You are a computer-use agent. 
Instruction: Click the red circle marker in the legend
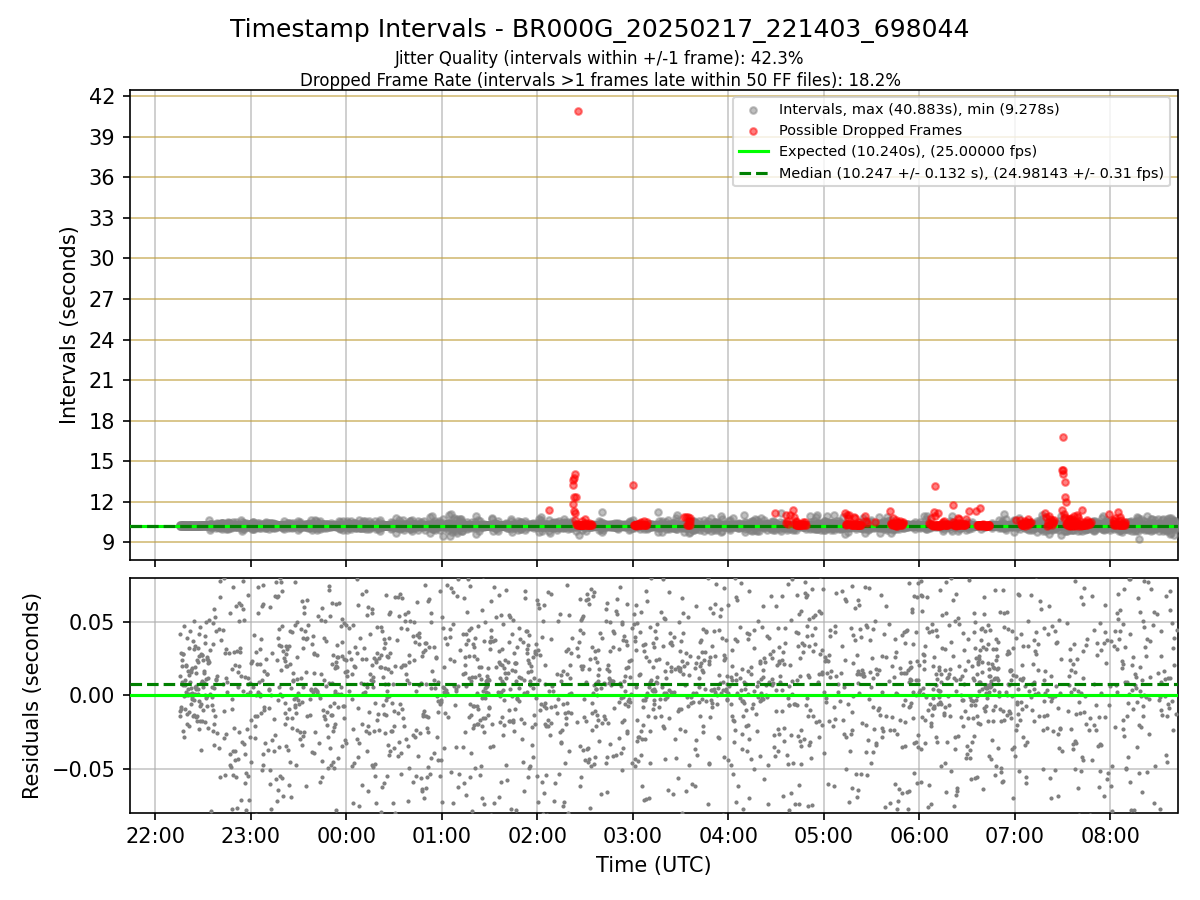(x=754, y=131)
